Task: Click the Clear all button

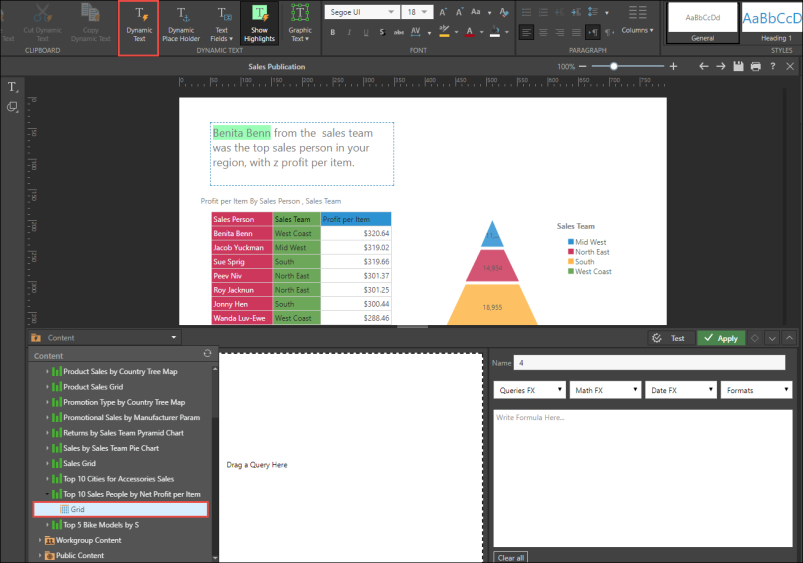Action: (x=512, y=557)
